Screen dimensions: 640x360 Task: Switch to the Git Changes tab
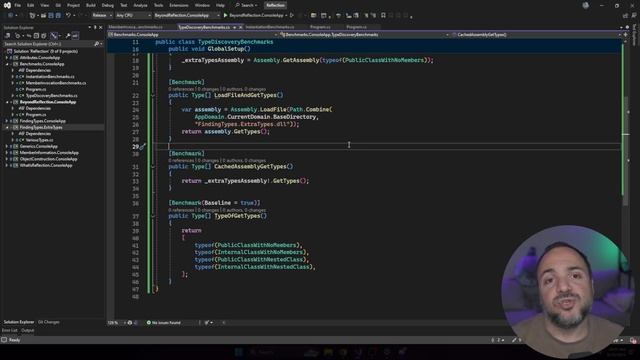tap(49, 322)
